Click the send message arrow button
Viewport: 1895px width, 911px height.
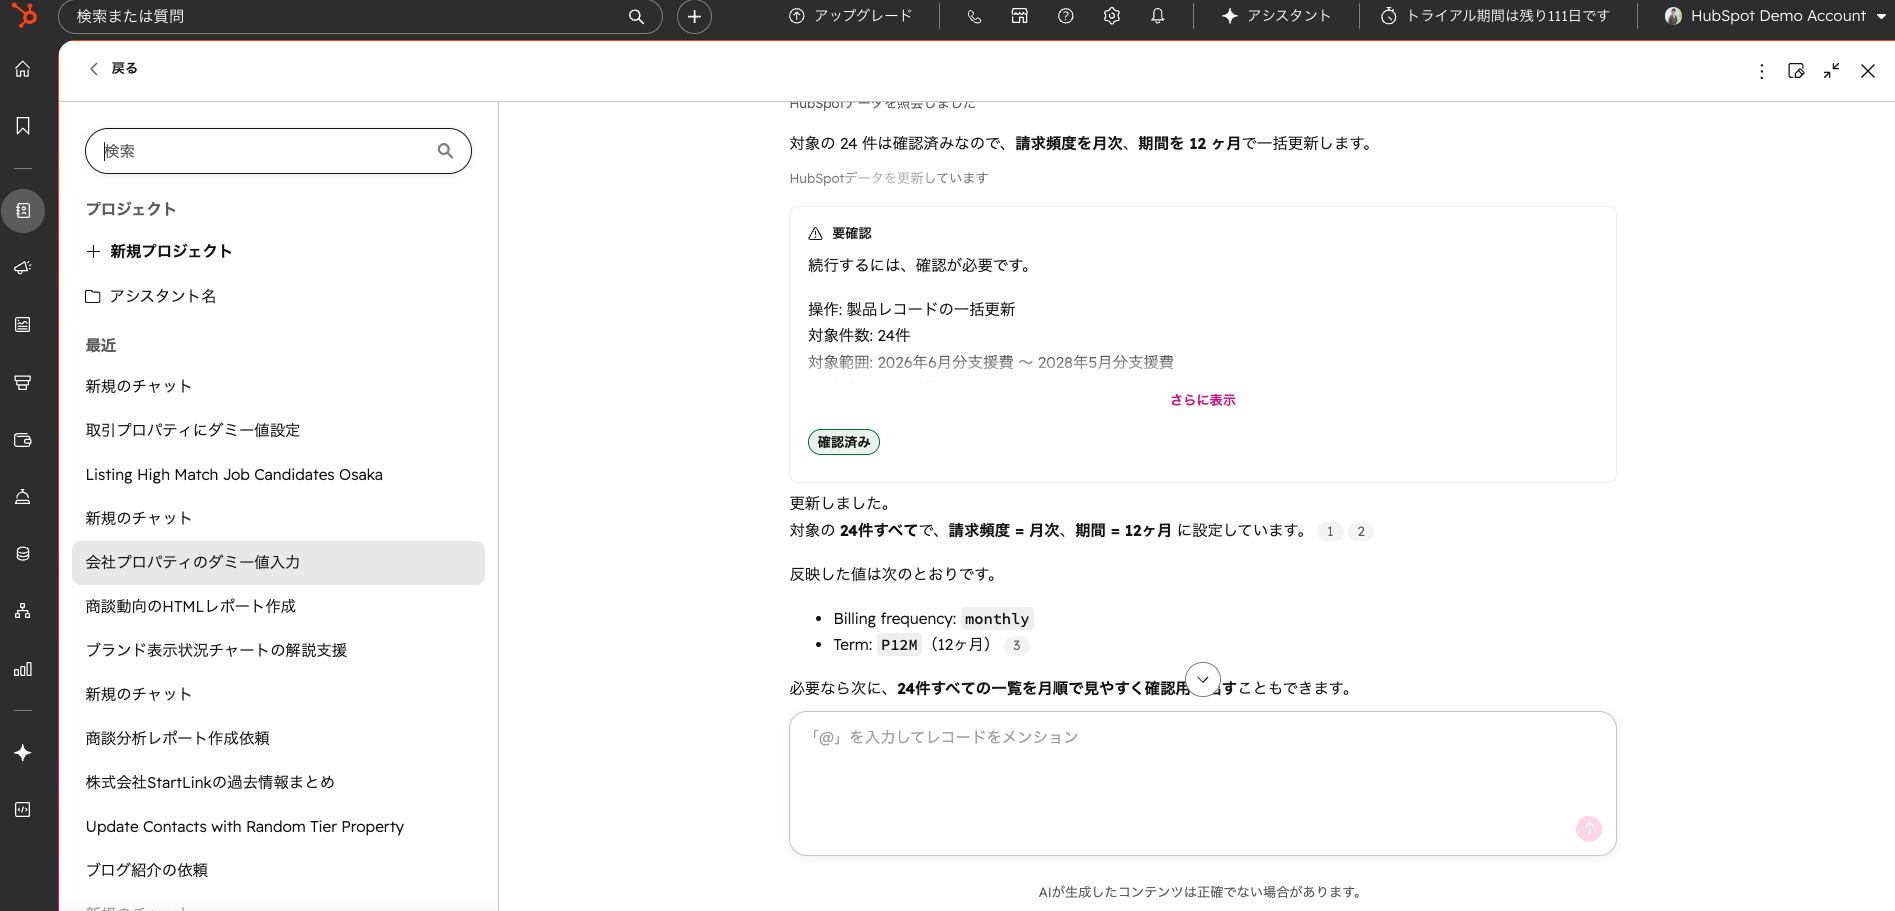[x=1589, y=829]
